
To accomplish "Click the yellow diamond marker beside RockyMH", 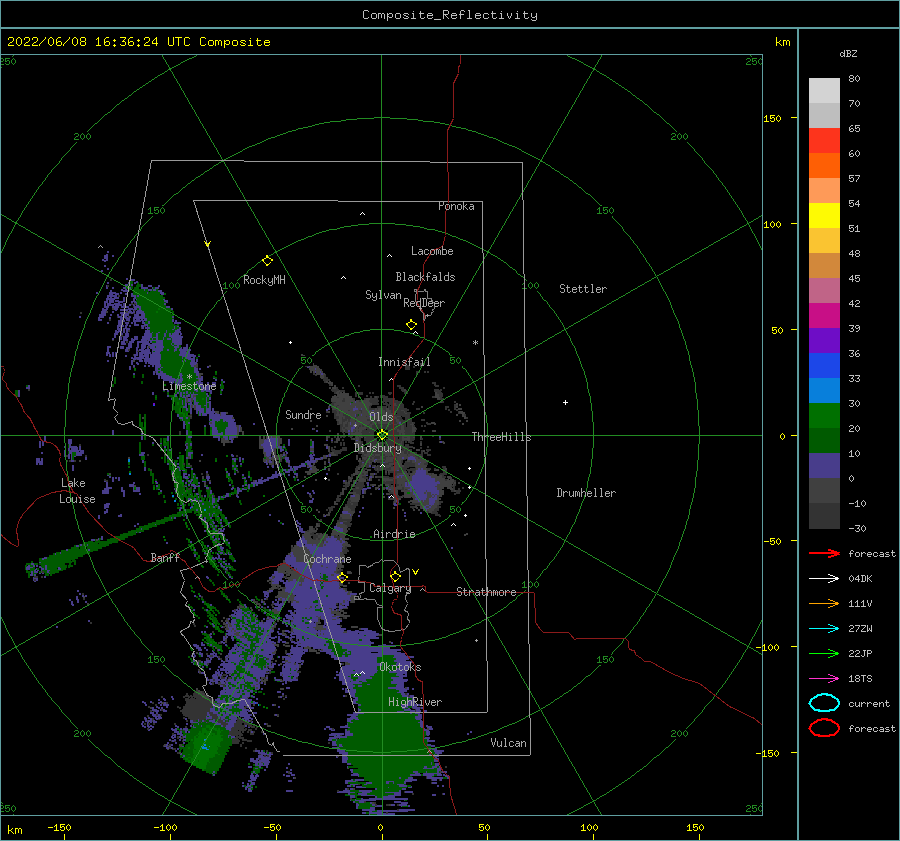I will coord(267,261).
